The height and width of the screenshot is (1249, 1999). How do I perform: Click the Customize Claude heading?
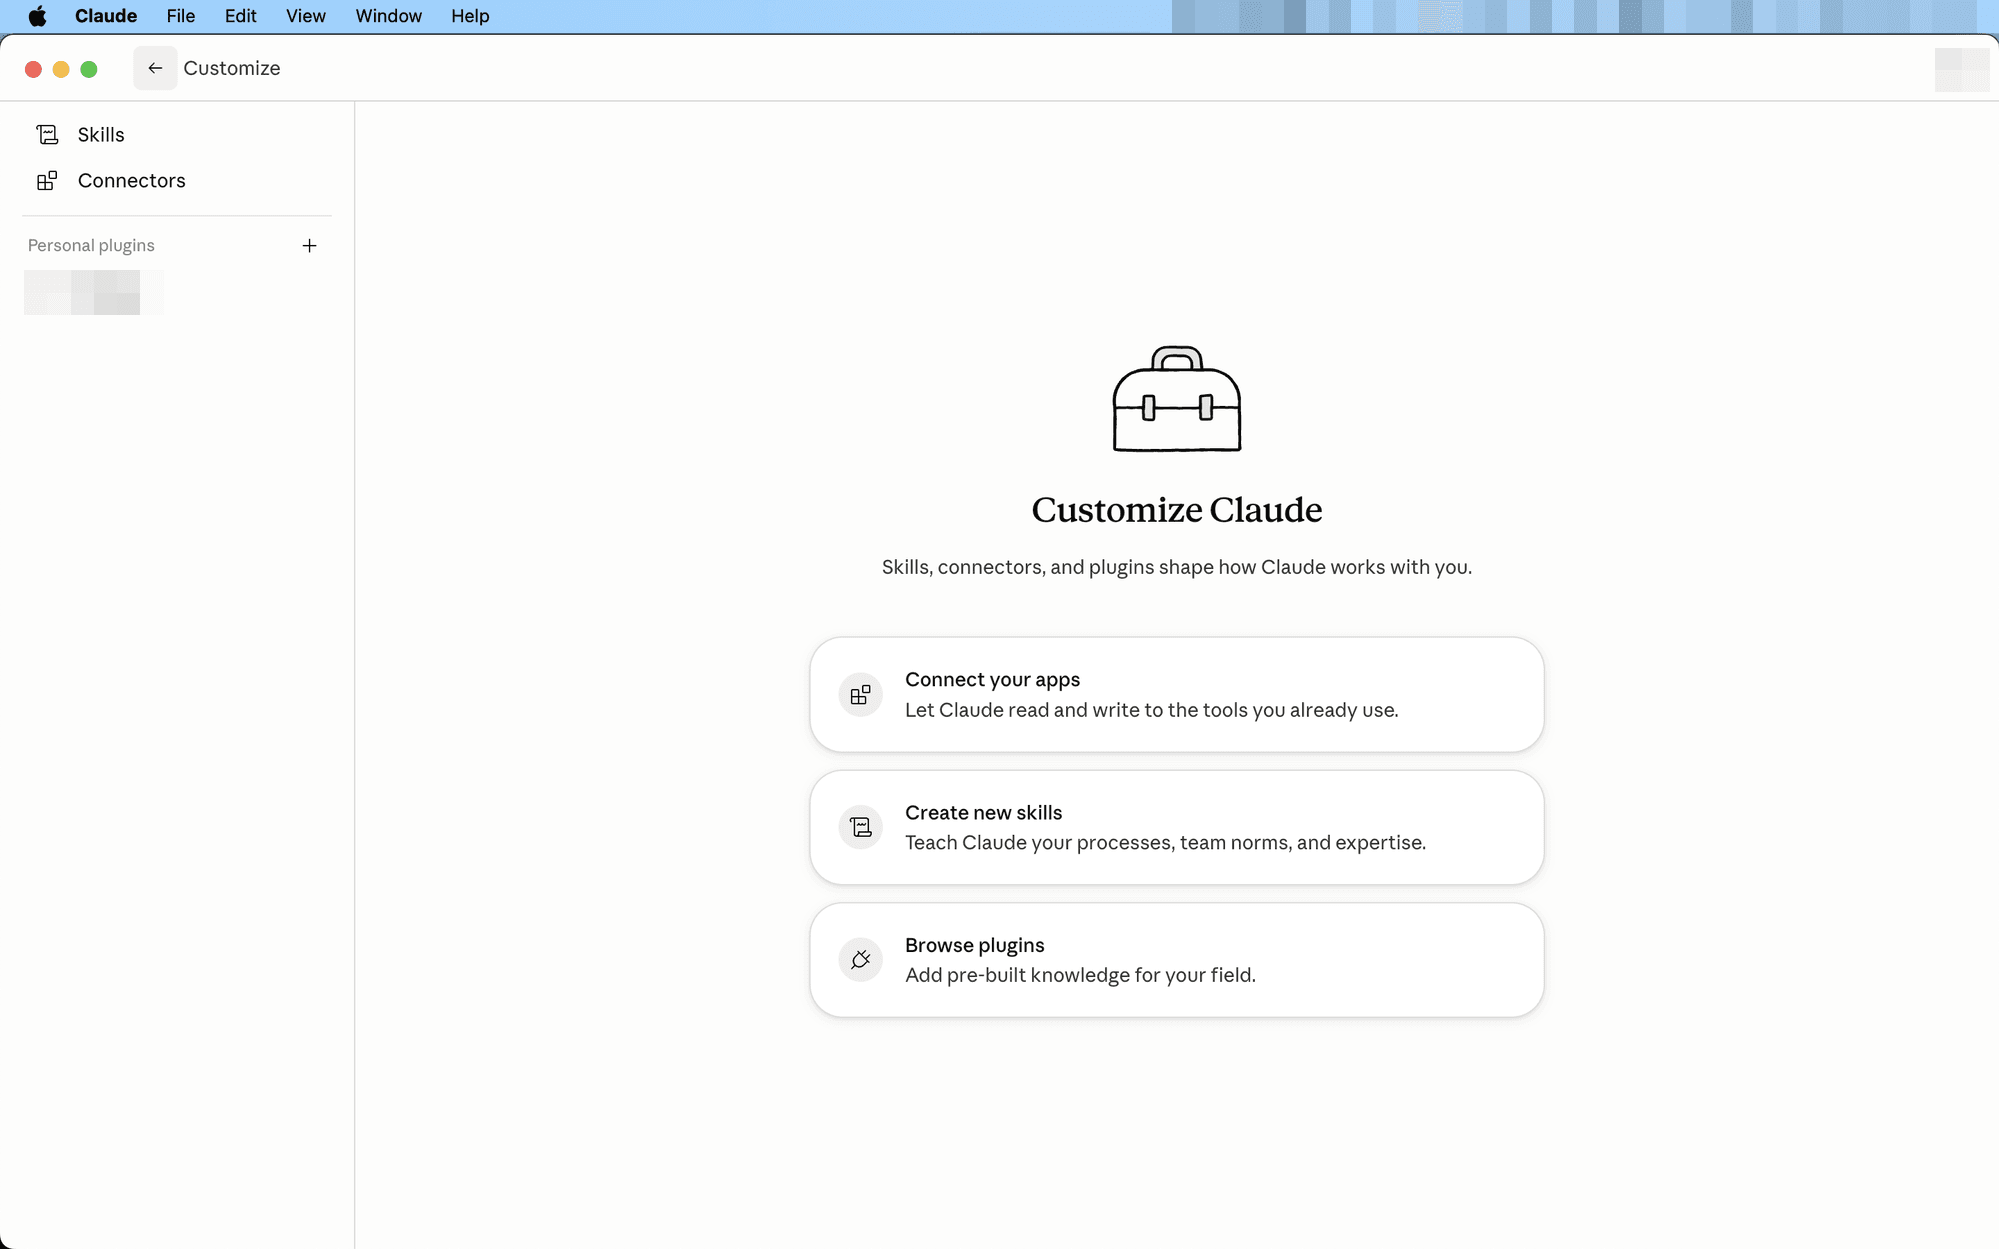click(x=1177, y=510)
